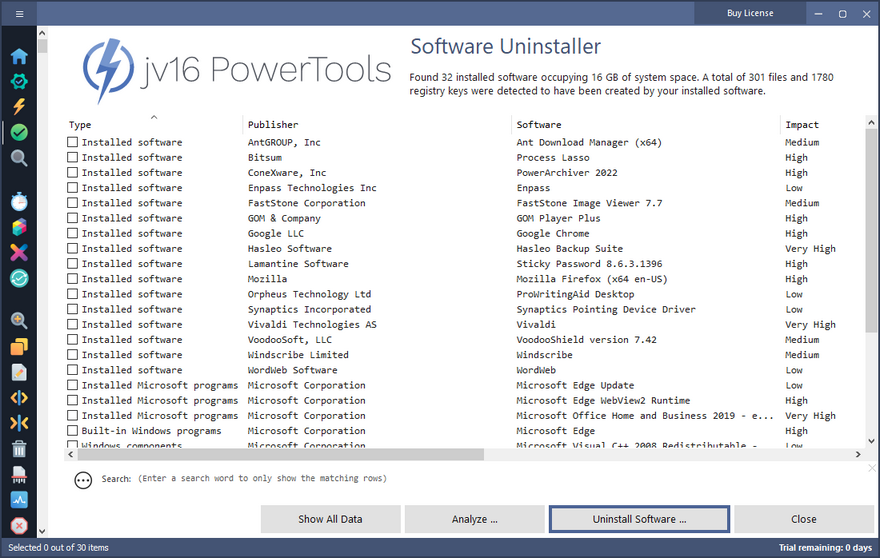Click 'Trial remaining: 0 days' status text
The image size is (880, 558).
(x=825, y=547)
